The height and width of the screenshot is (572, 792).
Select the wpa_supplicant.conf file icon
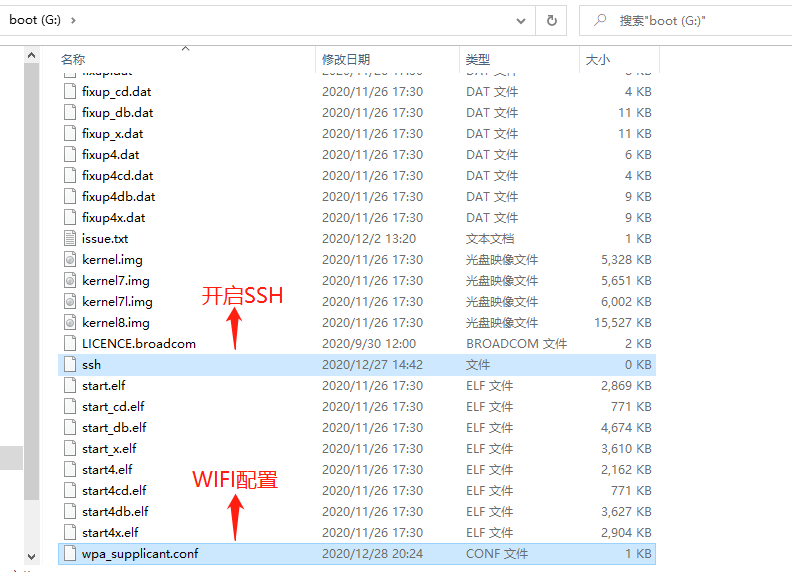pyautogui.click(x=69, y=554)
